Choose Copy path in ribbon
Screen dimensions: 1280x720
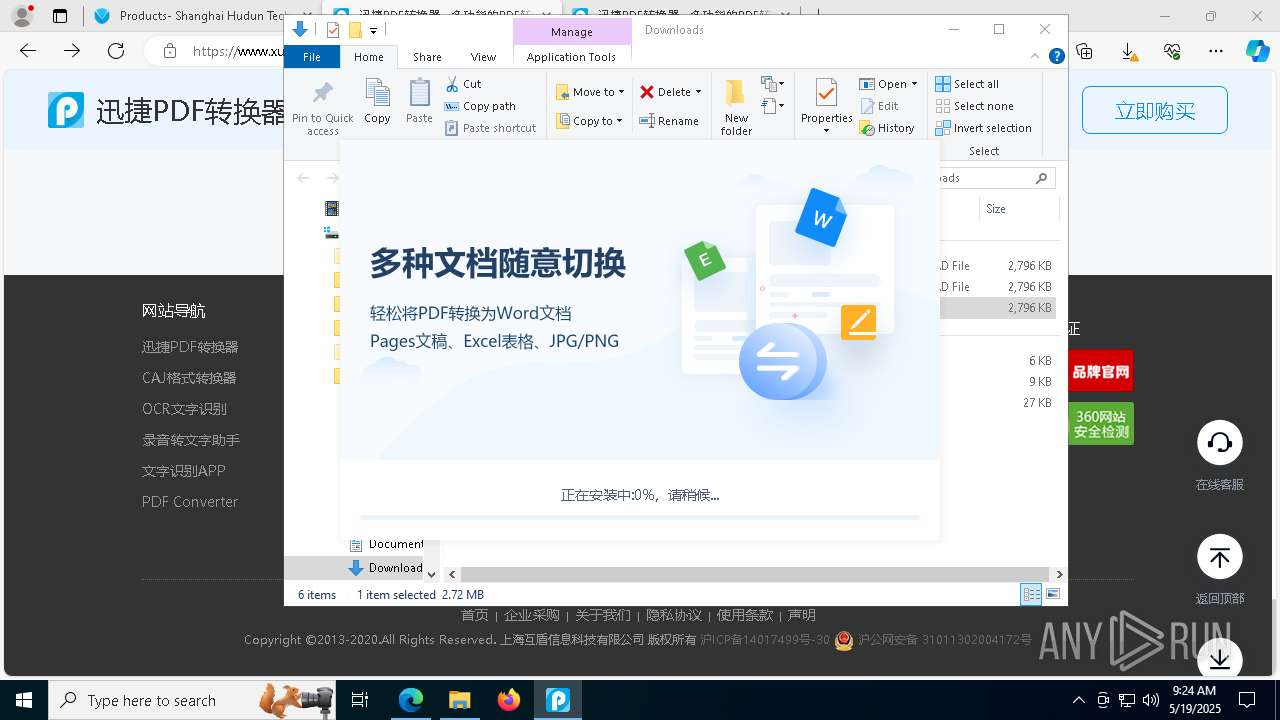pos(480,106)
